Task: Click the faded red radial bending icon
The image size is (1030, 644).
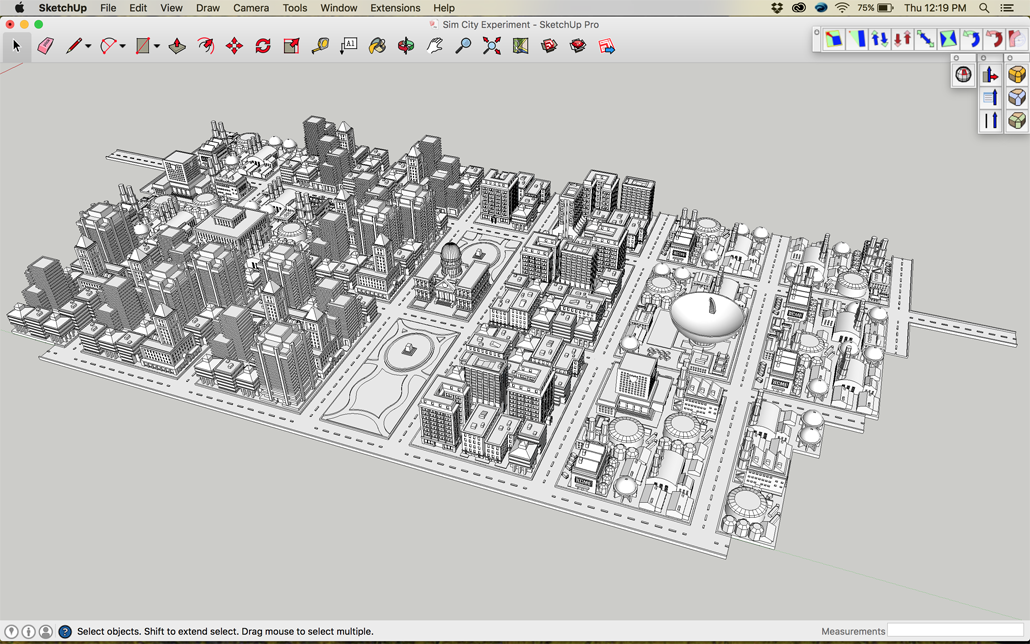Action: pyautogui.click(x=1017, y=39)
